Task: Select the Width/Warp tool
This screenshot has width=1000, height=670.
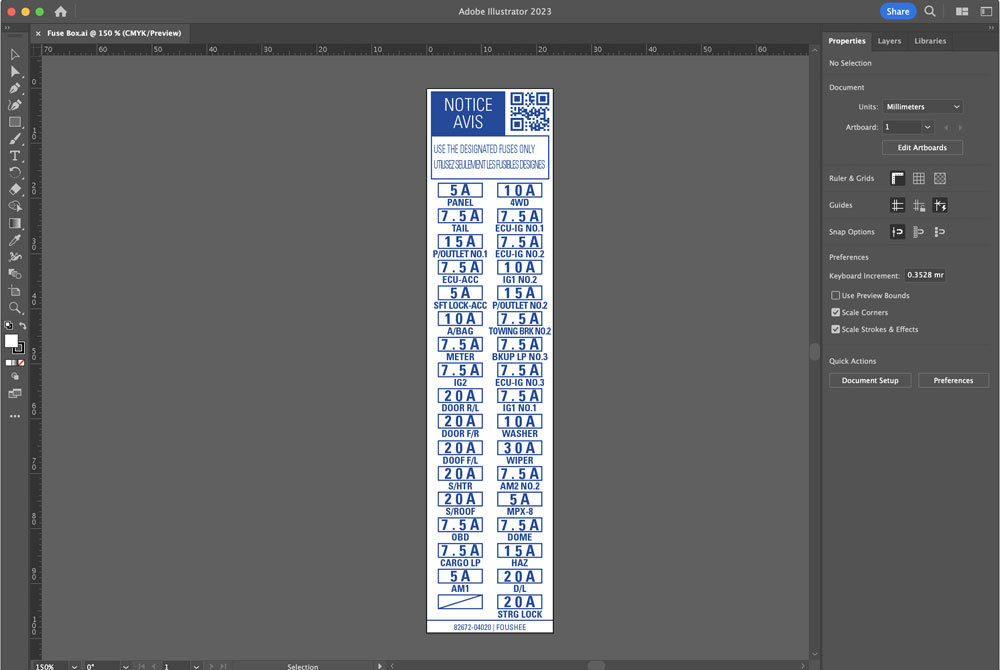Action: (x=15, y=257)
